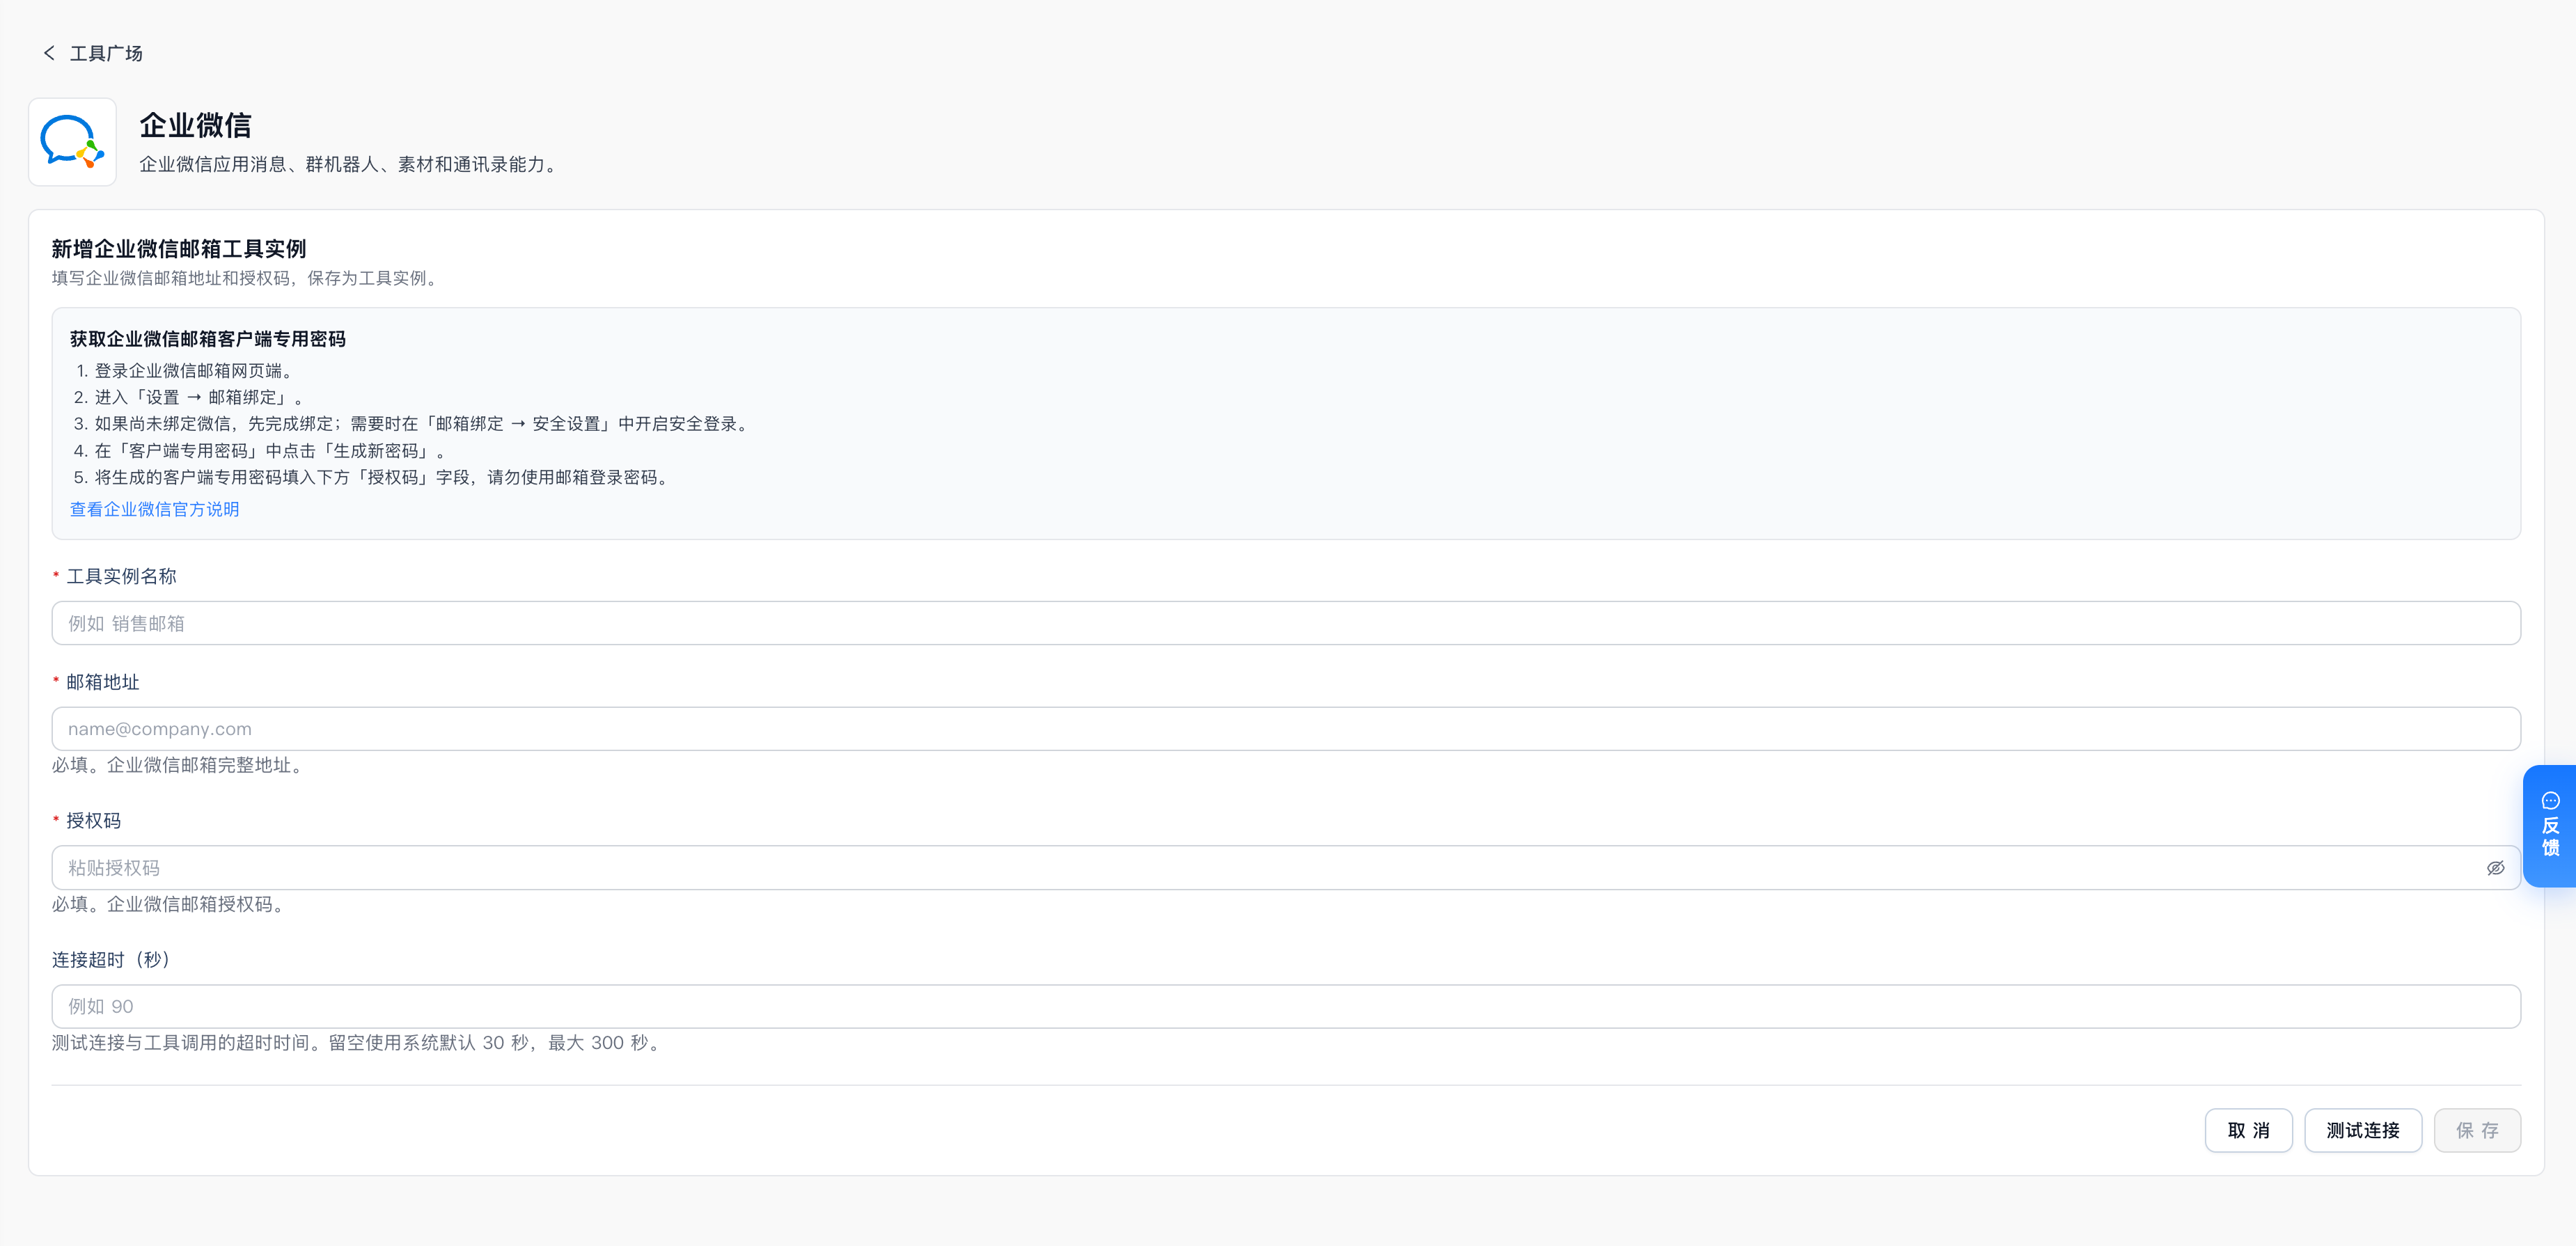Focus the 连接超时 seconds input

pyautogui.click(x=1286, y=1006)
